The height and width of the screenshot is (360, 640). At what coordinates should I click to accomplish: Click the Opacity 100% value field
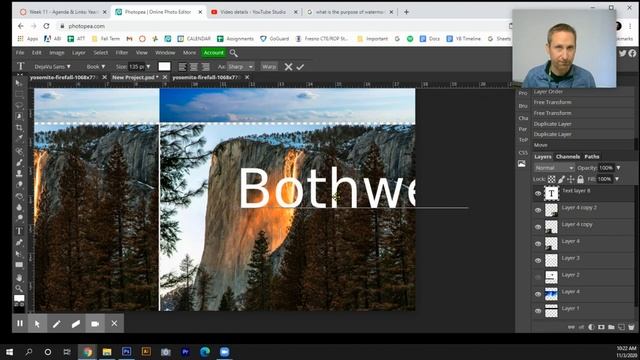(x=606, y=168)
